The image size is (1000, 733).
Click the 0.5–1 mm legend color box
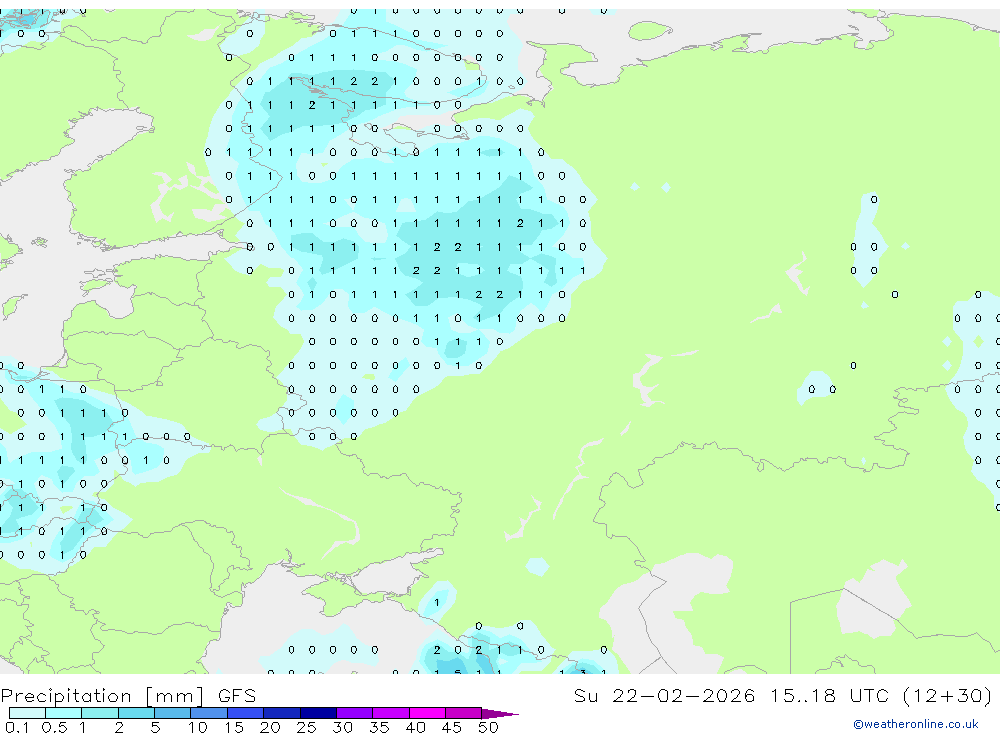coord(64,713)
